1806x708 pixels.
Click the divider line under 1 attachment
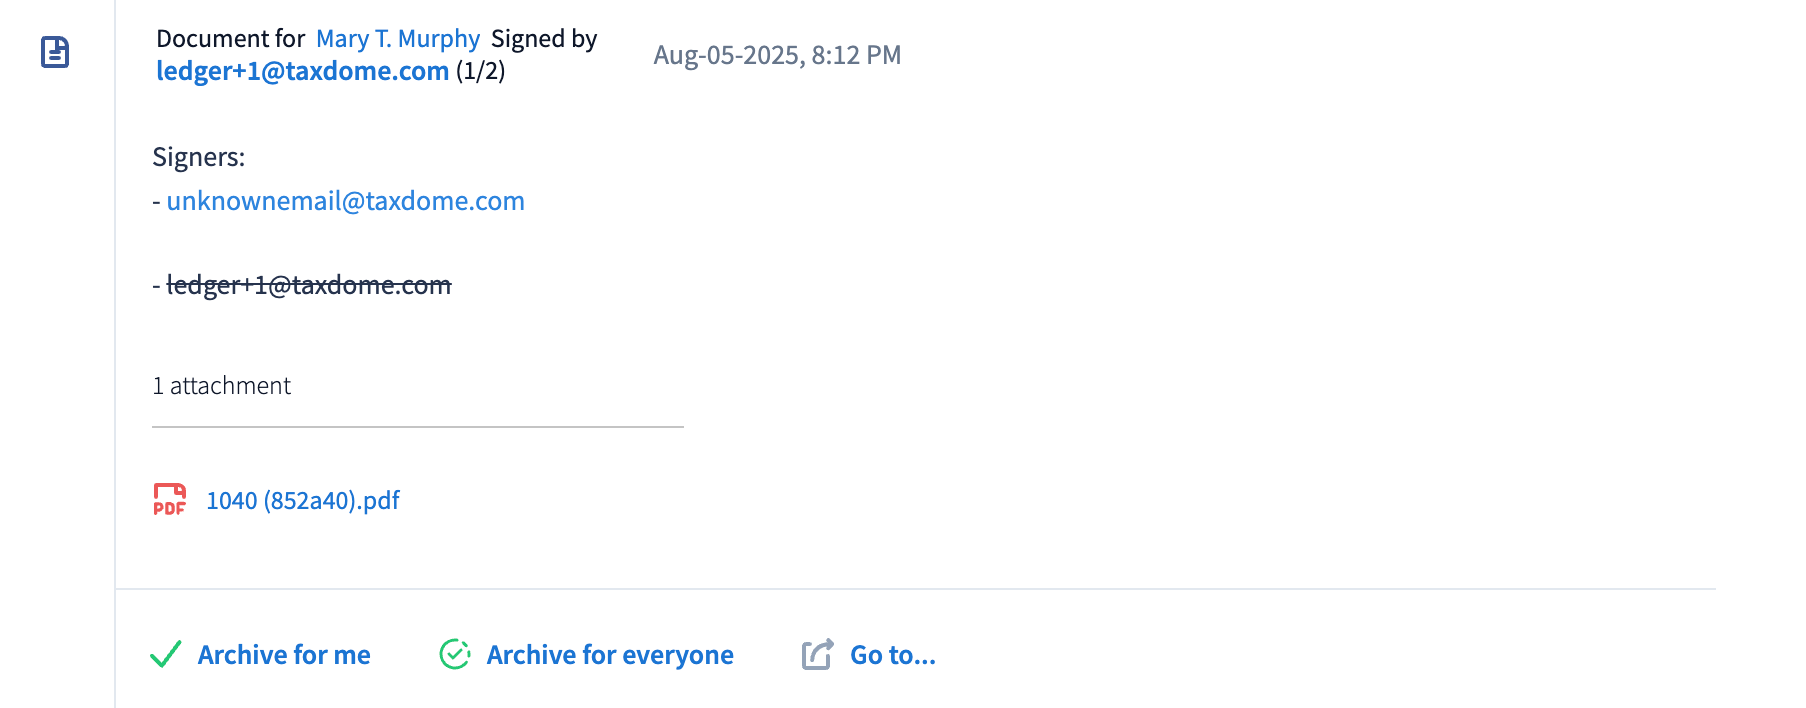417,427
